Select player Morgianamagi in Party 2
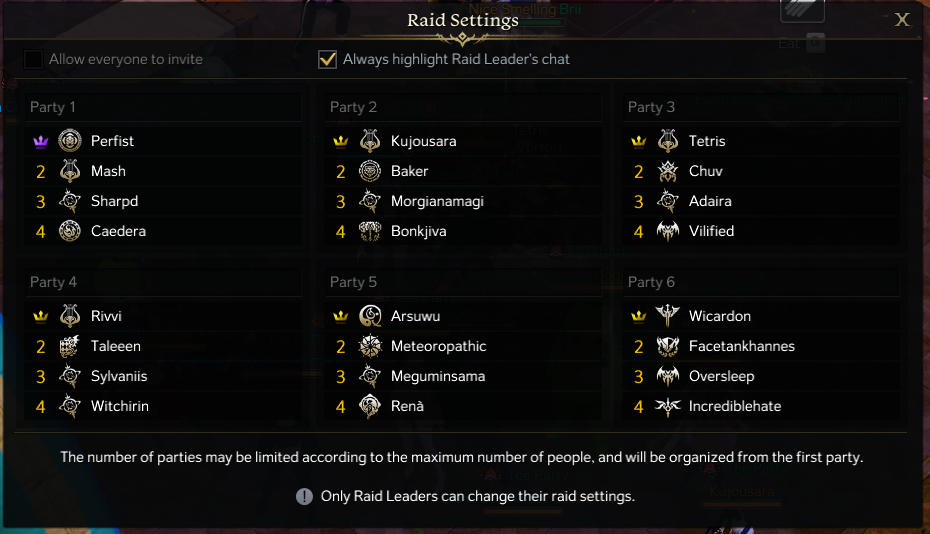The image size is (930, 534). point(437,201)
